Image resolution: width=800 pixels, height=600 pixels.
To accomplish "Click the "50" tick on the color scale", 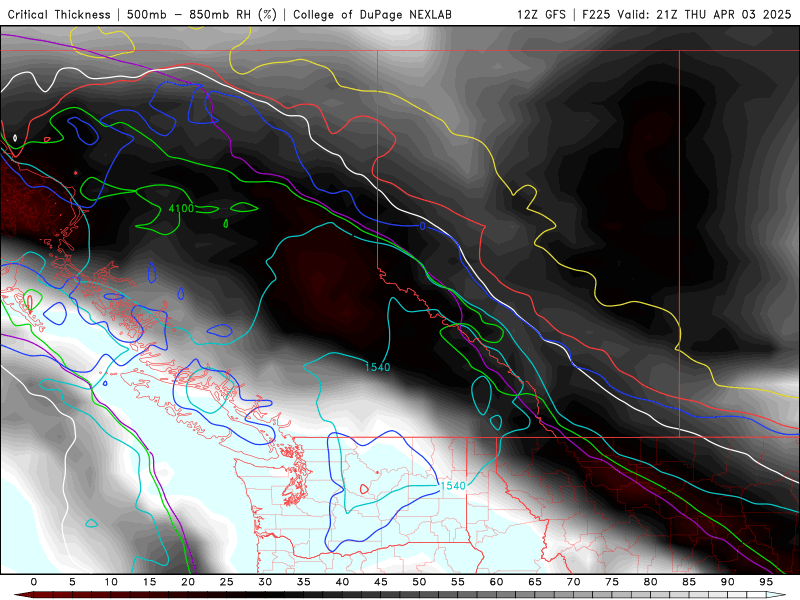I will pos(419,582).
